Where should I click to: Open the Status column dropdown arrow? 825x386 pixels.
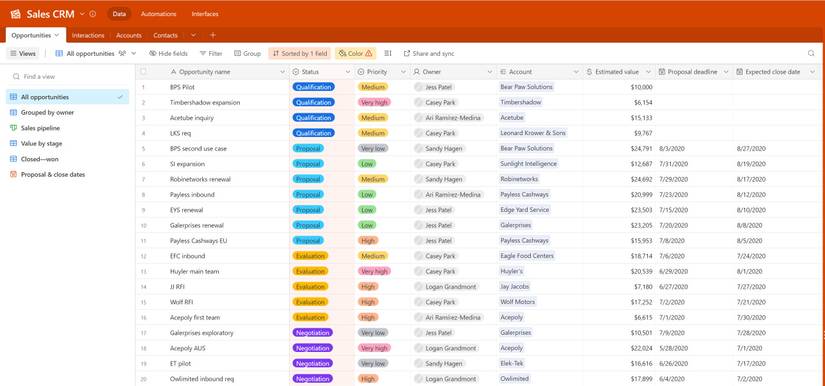(348, 72)
